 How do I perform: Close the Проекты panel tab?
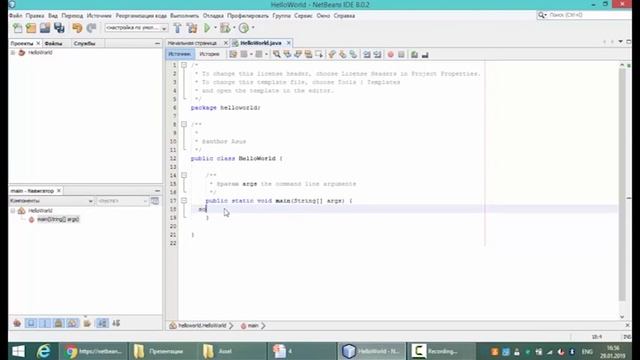point(38,43)
